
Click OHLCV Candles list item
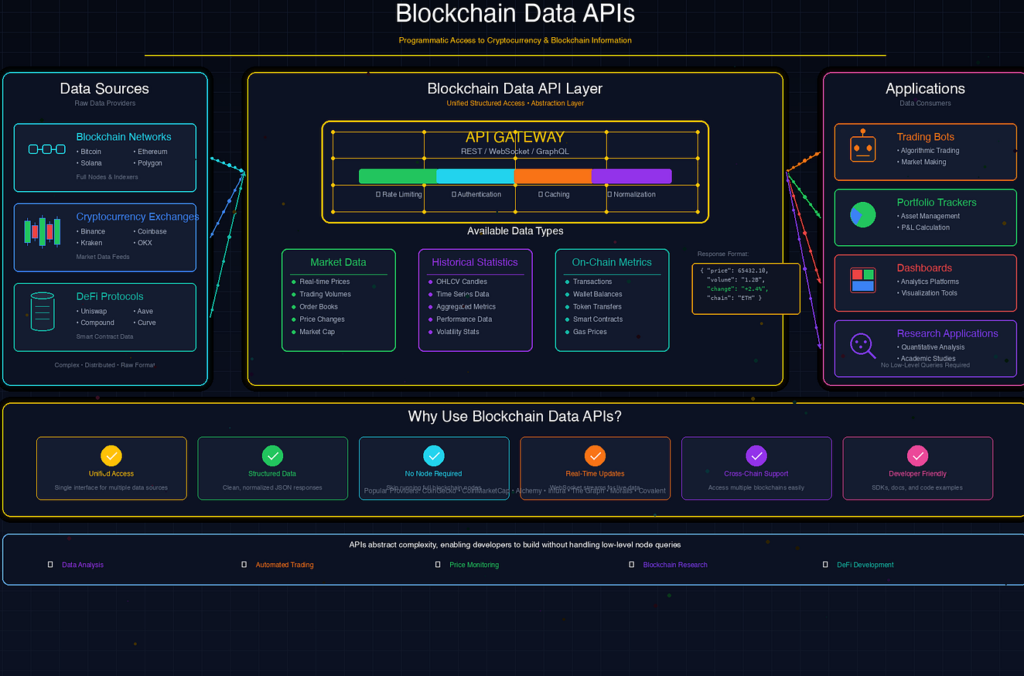click(462, 282)
